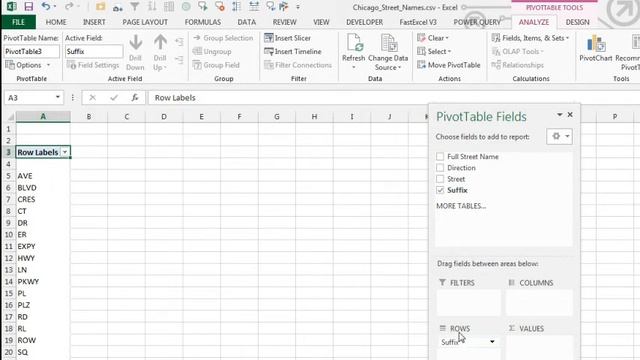
Task: Click Group Field
Action: [216, 65]
